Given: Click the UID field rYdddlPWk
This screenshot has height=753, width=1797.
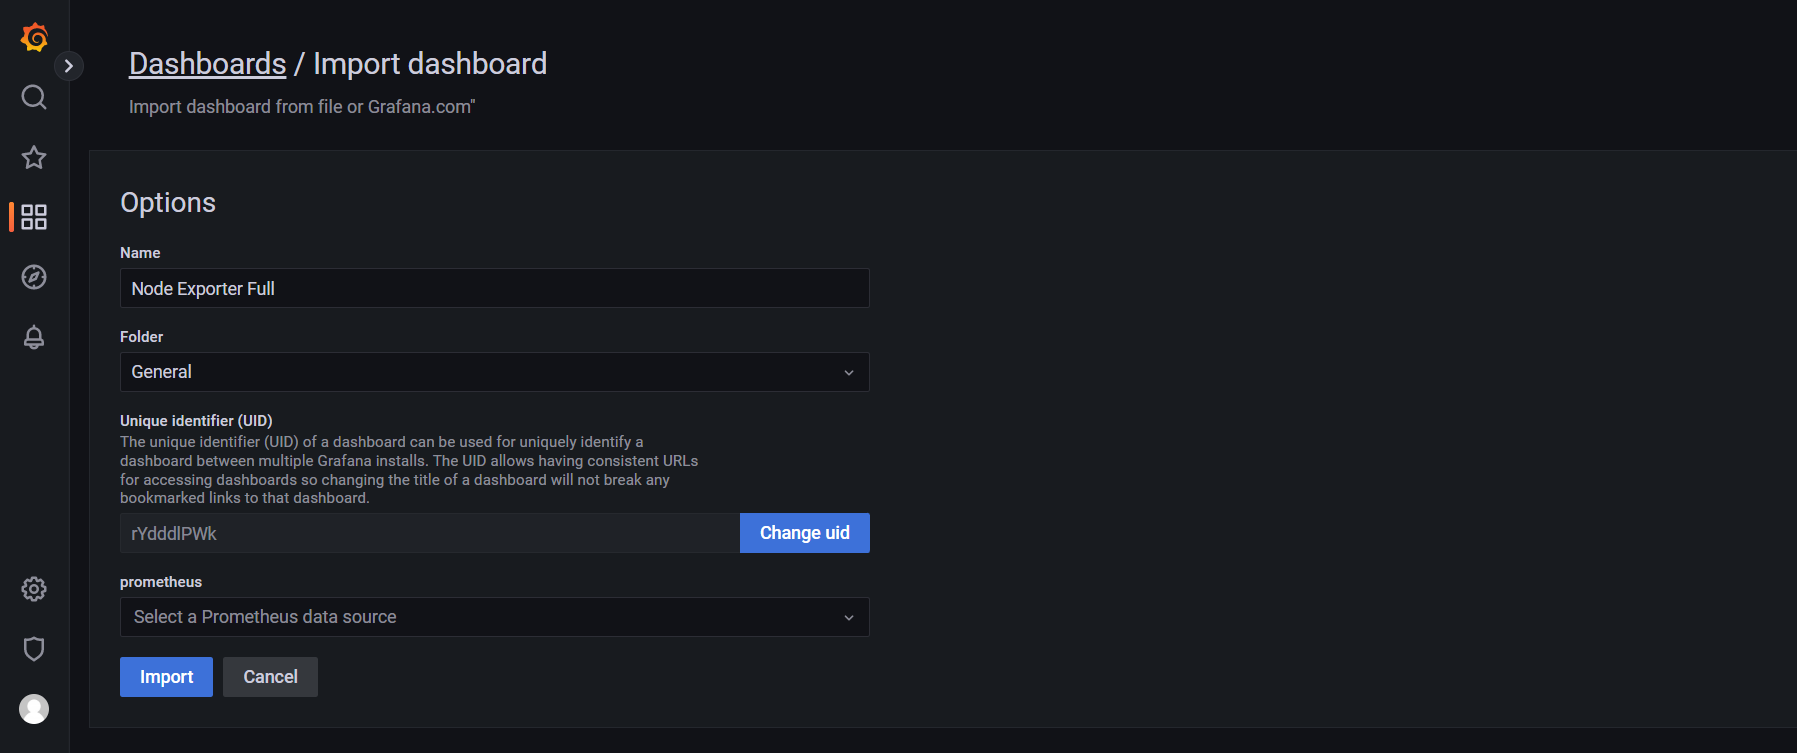Looking at the screenshot, I should click(x=429, y=533).
